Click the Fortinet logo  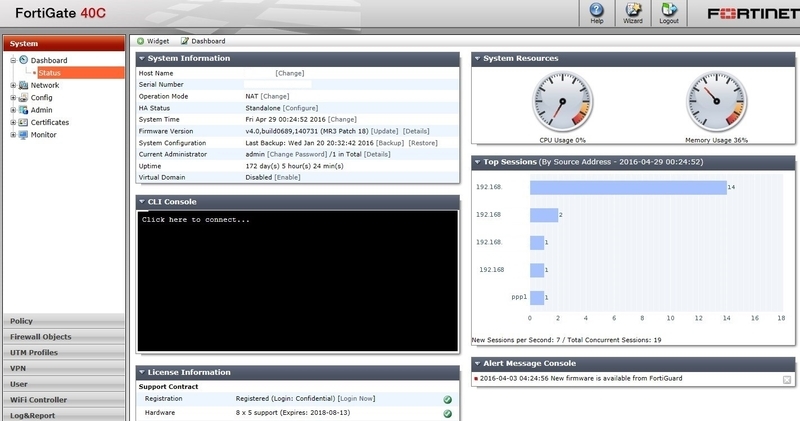(x=753, y=14)
